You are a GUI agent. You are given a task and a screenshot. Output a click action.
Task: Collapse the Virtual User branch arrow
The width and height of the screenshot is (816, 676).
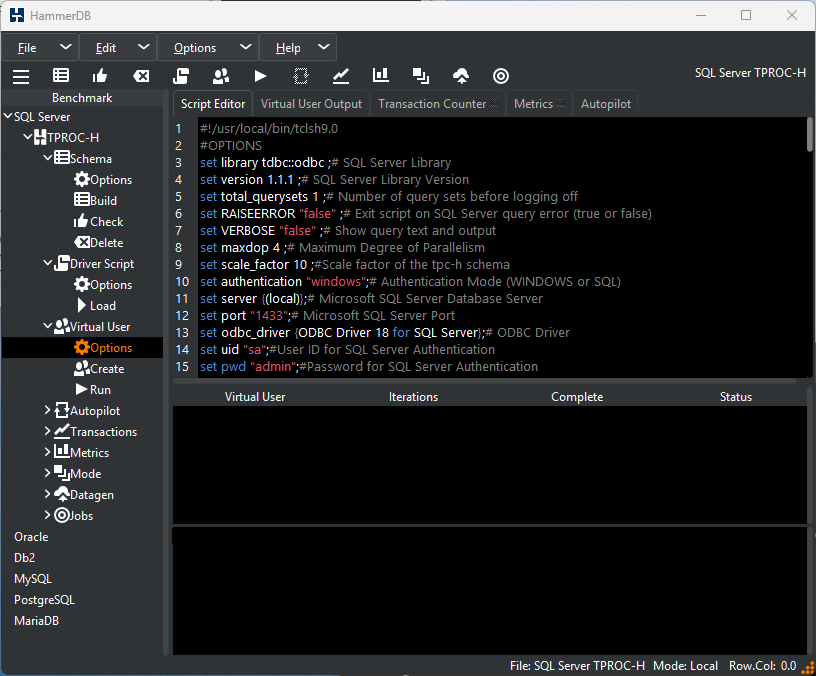click(48, 326)
